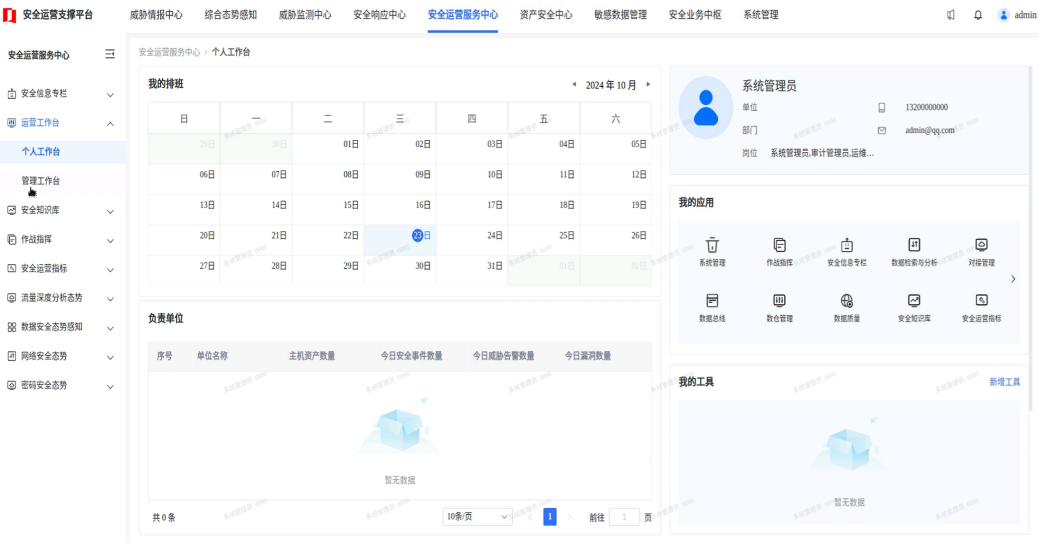The image size is (1039, 543).
Task: Click the announcement speaker icon in header
Action: 950,15
